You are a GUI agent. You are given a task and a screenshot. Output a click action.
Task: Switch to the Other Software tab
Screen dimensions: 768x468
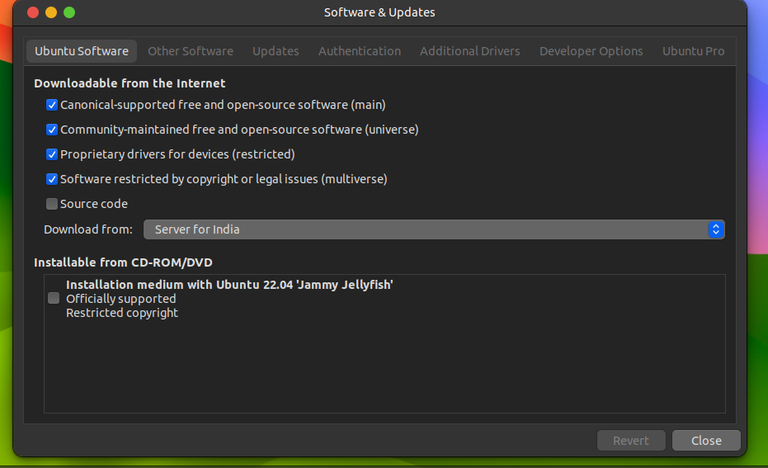(190, 51)
